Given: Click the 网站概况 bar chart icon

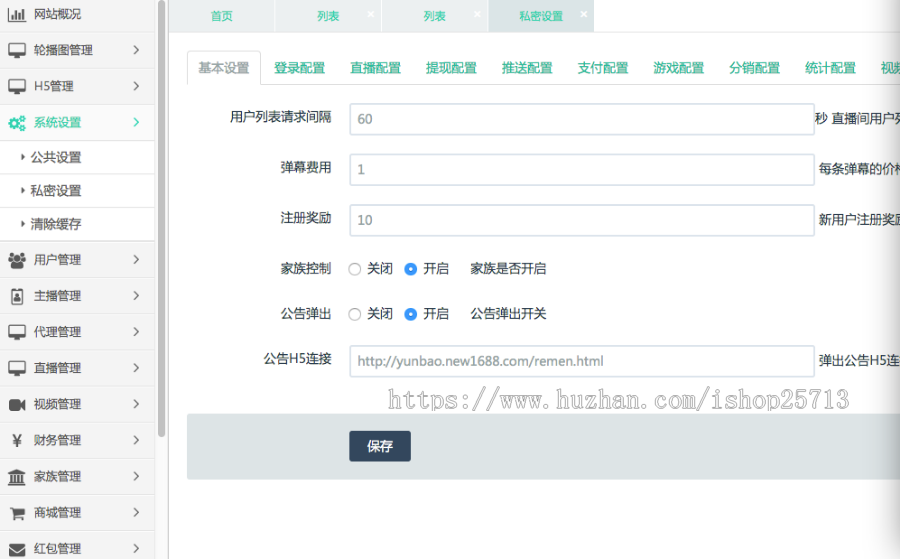Looking at the screenshot, I should tap(17, 14).
